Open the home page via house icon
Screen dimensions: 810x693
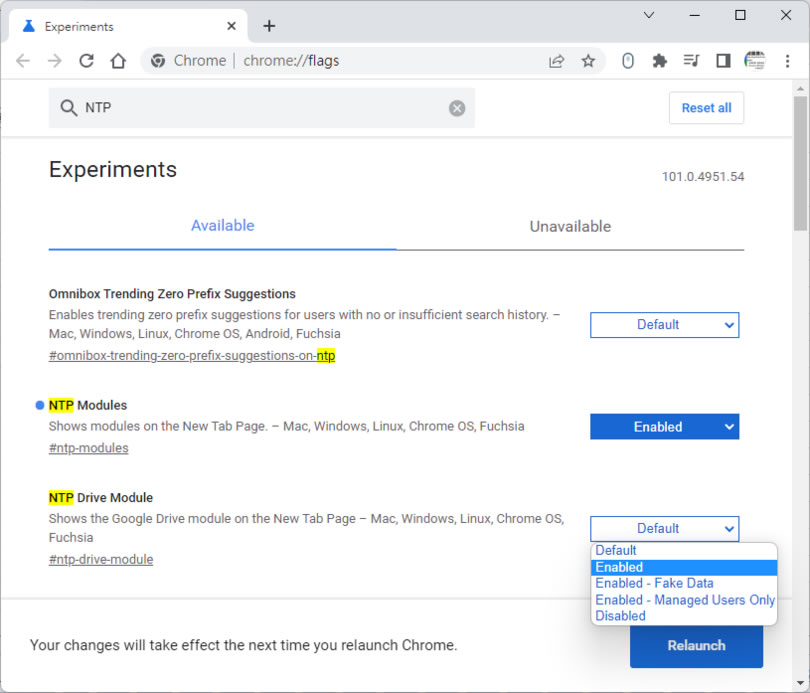(x=118, y=61)
